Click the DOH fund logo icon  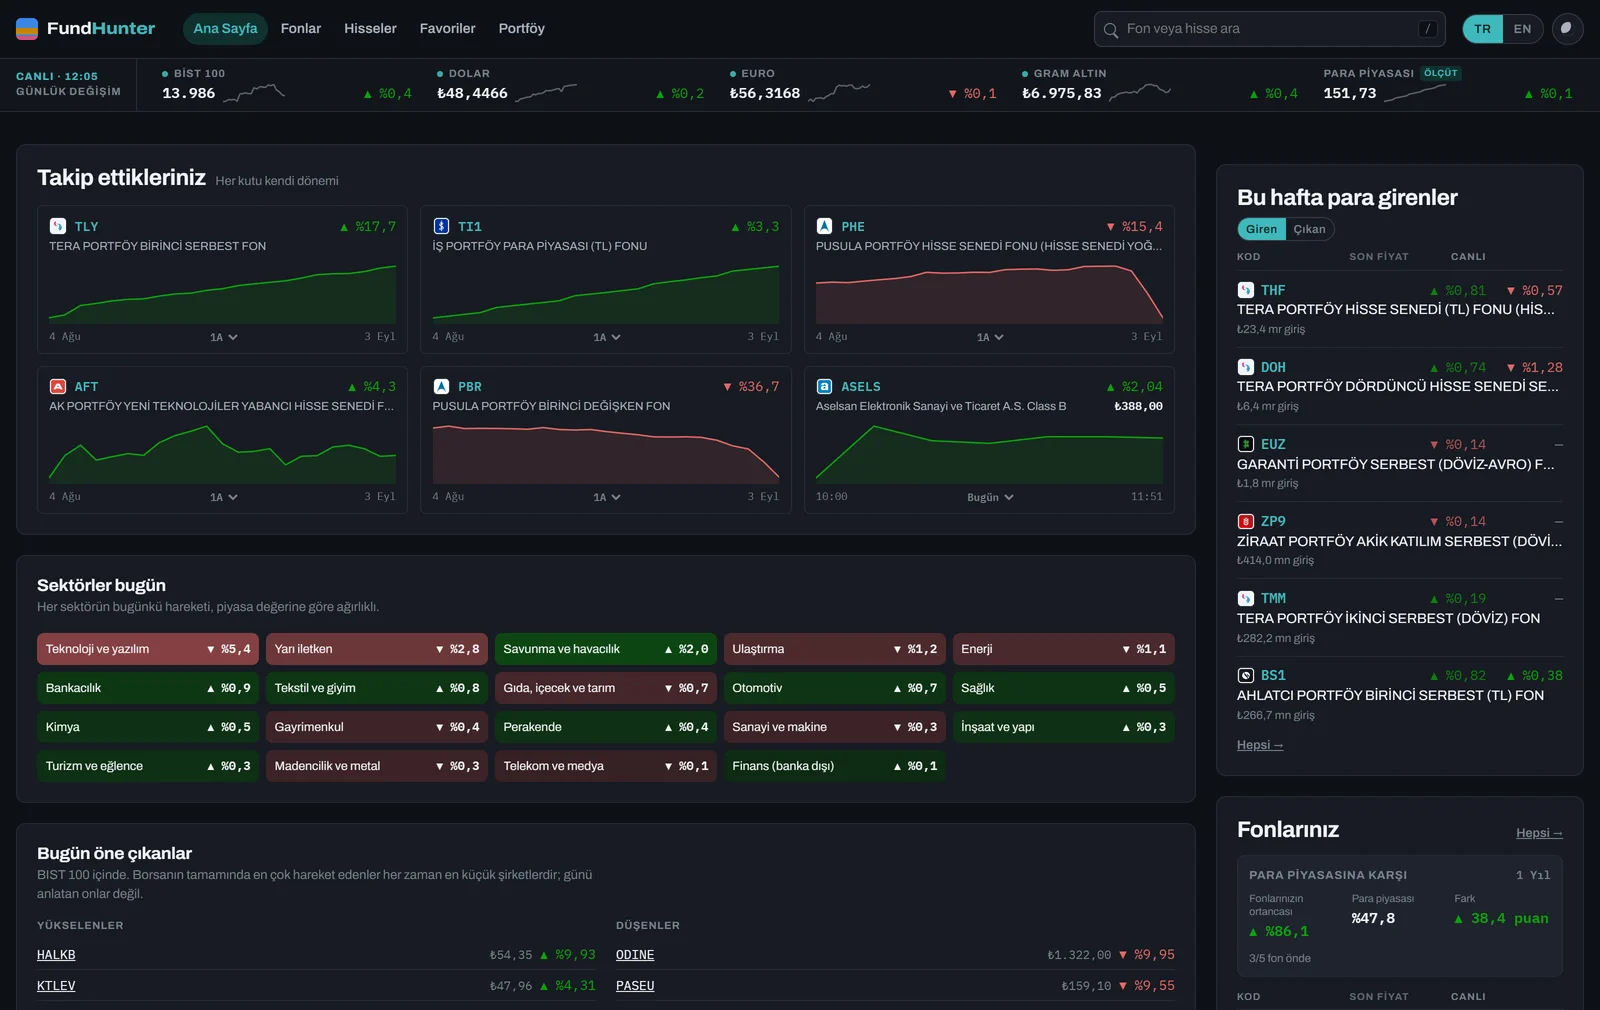(x=1245, y=367)
